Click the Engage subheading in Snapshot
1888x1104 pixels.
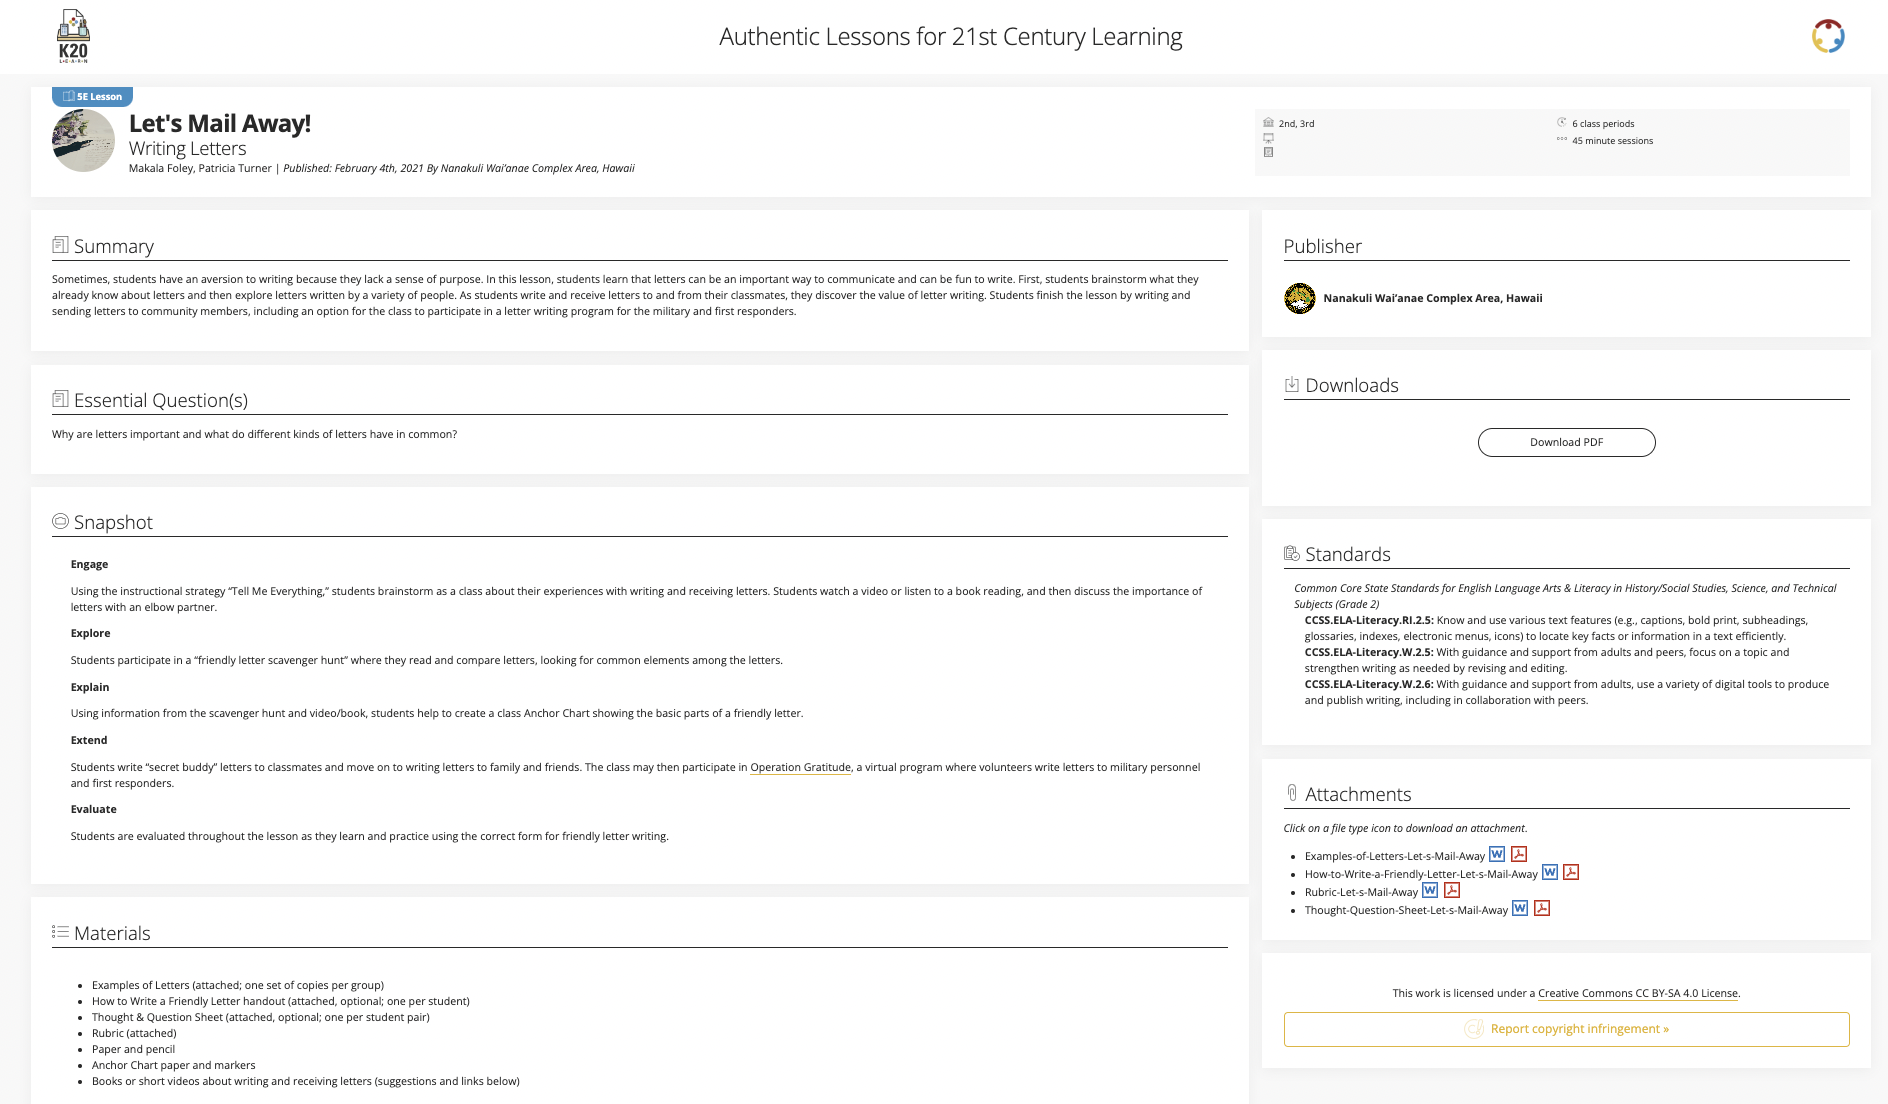[x=89, y=564]
